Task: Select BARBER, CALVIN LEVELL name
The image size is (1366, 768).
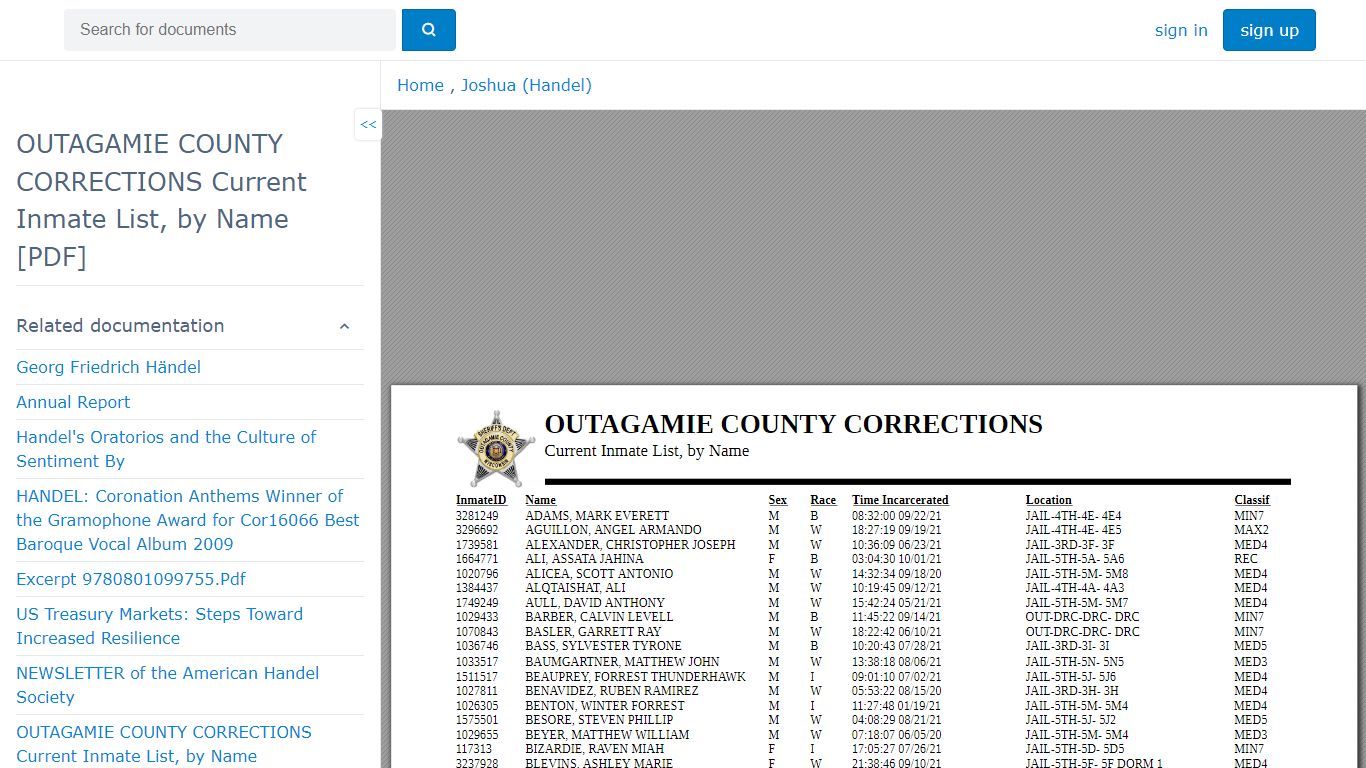Action: tap(599, 617)
